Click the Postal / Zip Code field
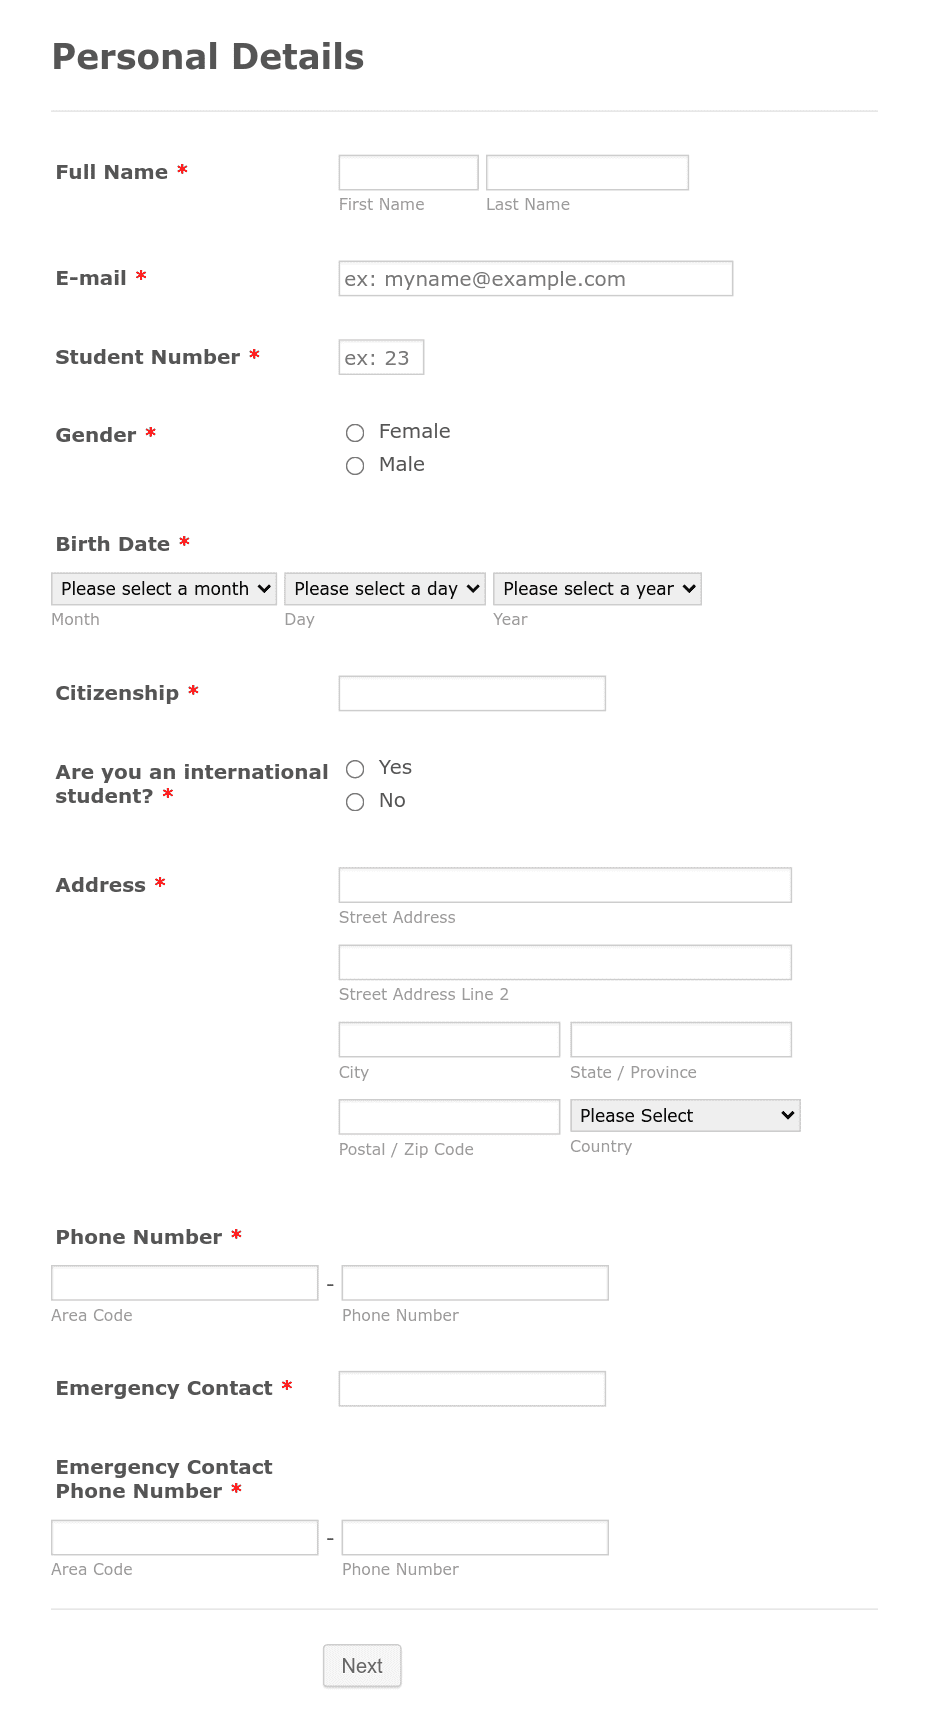 pyautogui.click(x=448, y=1116)
